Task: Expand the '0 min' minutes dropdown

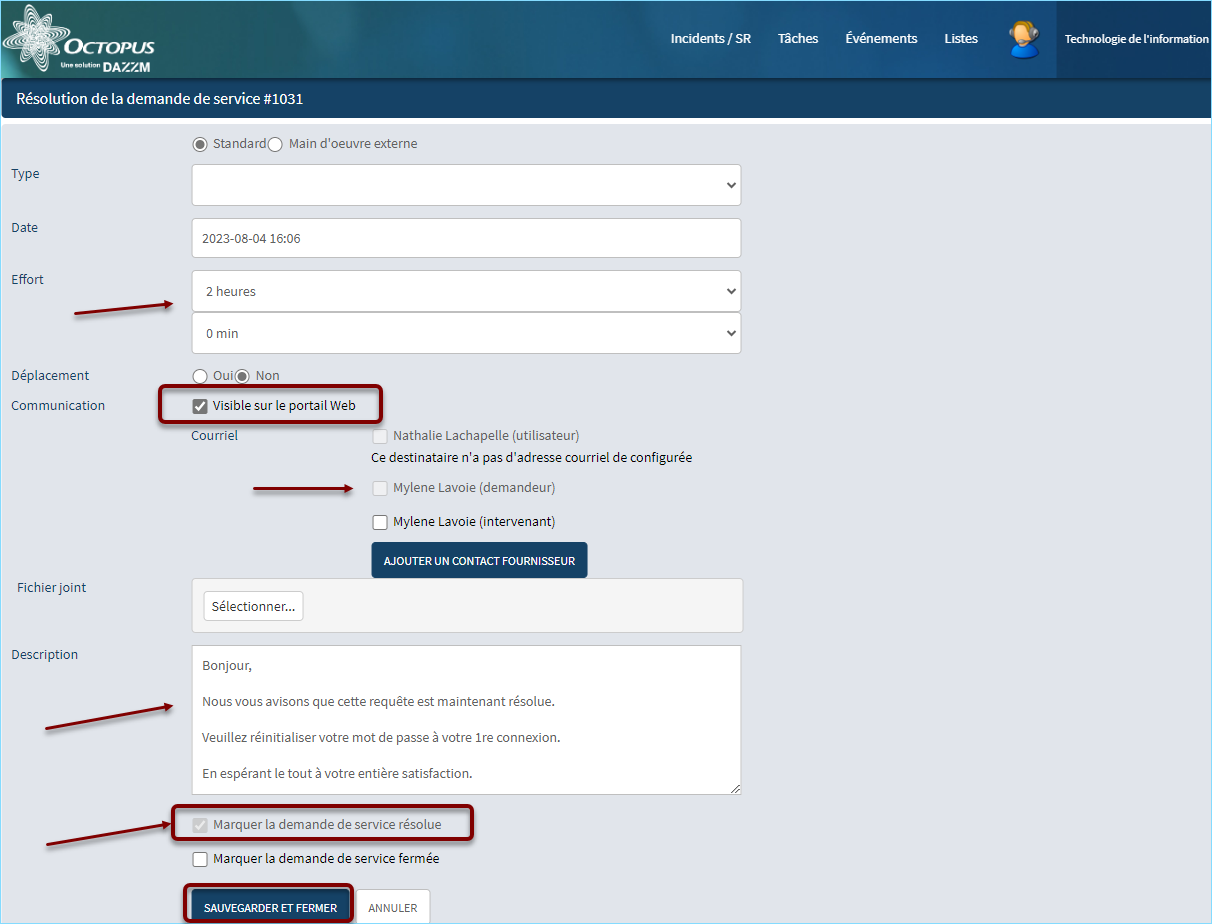Action: (466, 332)
